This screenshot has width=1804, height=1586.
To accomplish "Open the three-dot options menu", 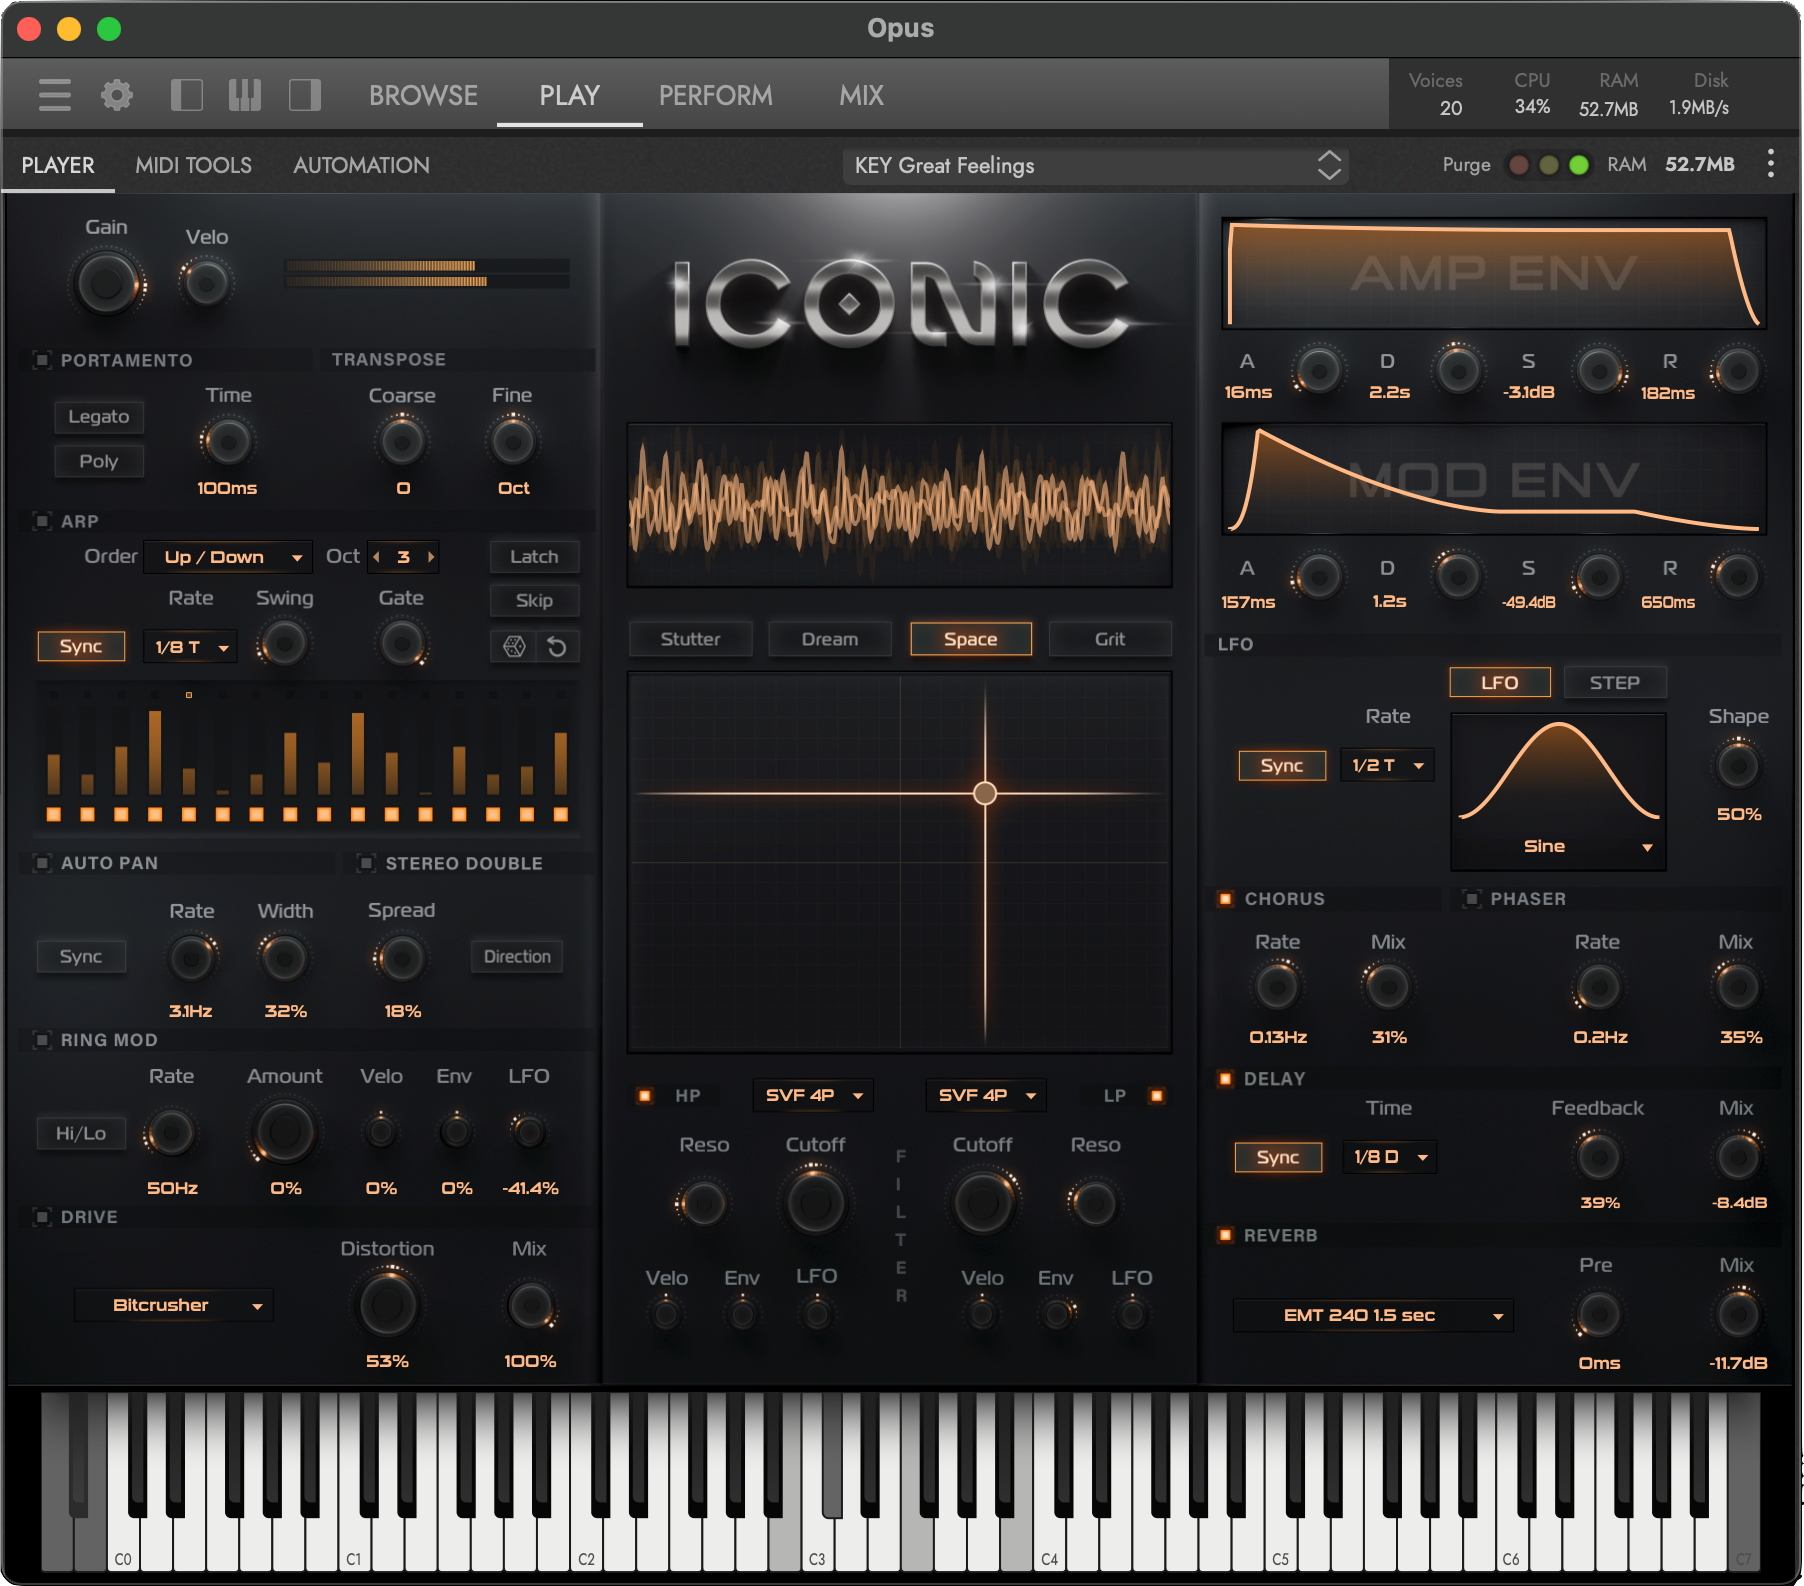I will coord(1770,164).
